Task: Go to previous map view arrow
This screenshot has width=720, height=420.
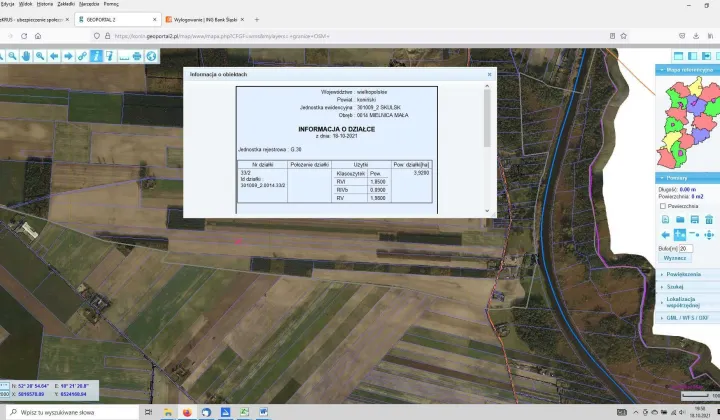Action: (54, 56)
